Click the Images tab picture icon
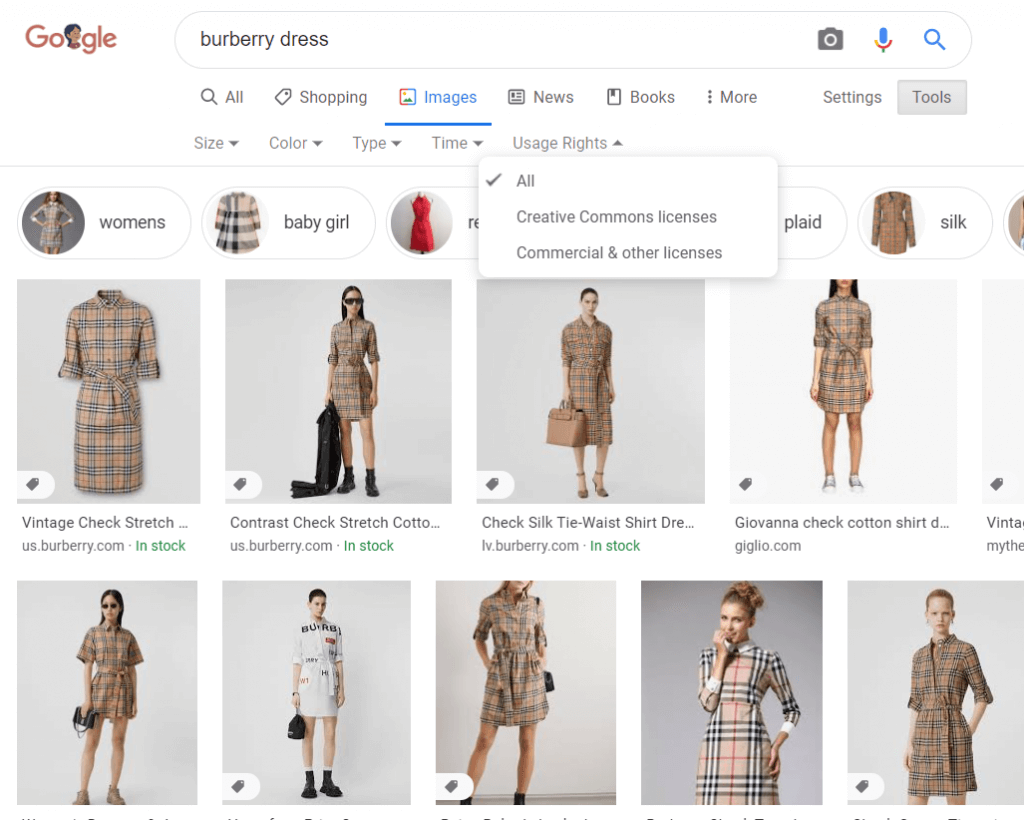 pos(408,97)
